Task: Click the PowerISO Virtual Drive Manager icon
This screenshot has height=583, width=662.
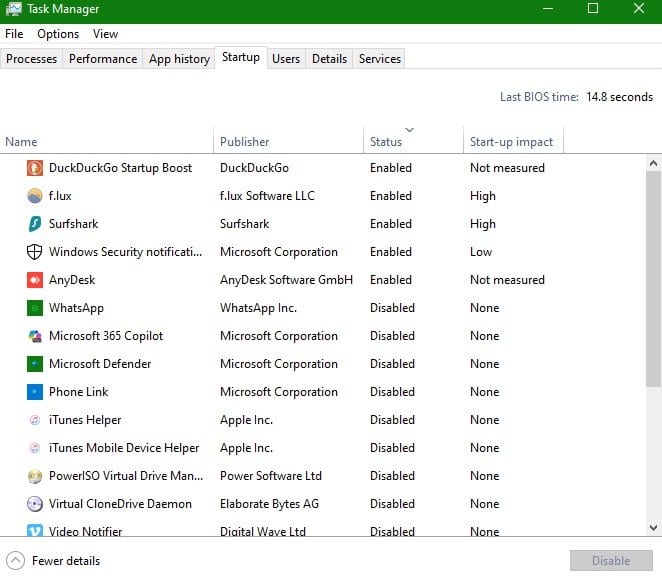Action: tap(35, 476)
